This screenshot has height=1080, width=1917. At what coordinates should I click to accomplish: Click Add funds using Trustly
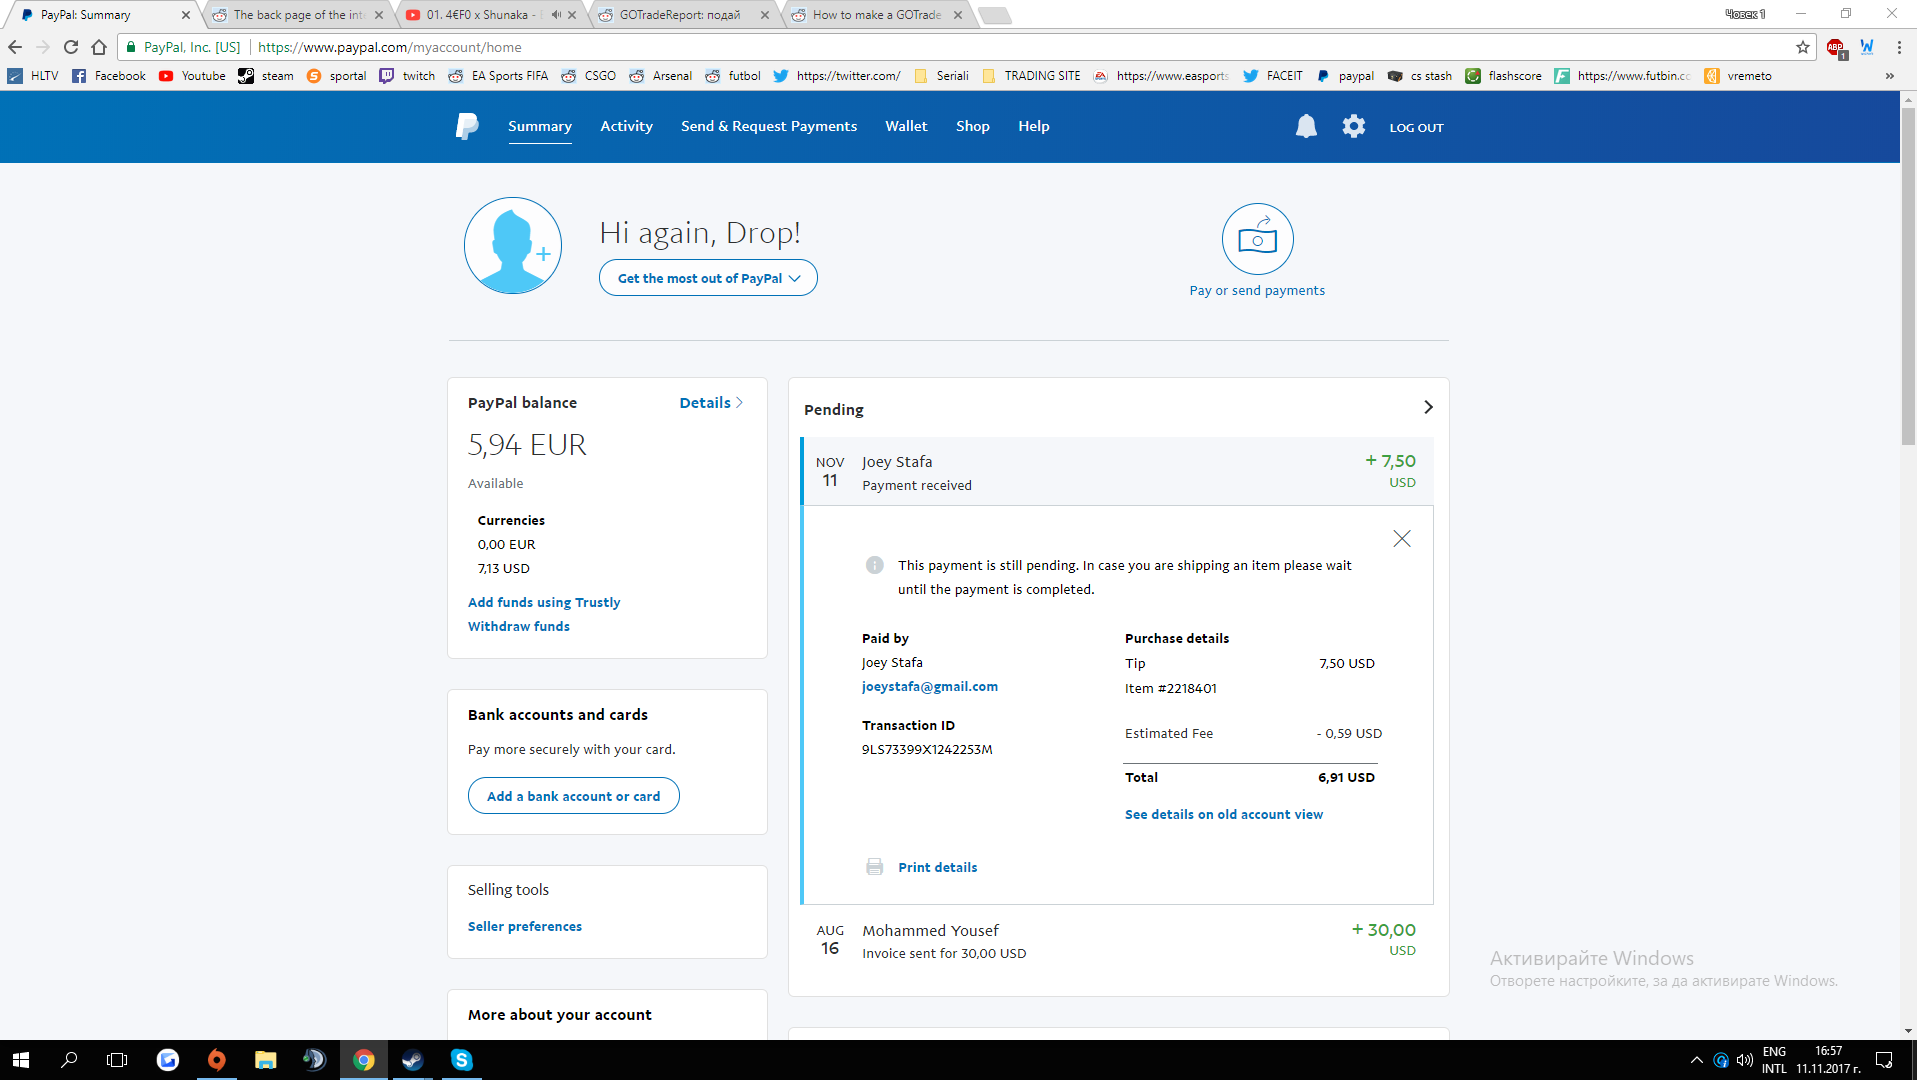point(544,602)
